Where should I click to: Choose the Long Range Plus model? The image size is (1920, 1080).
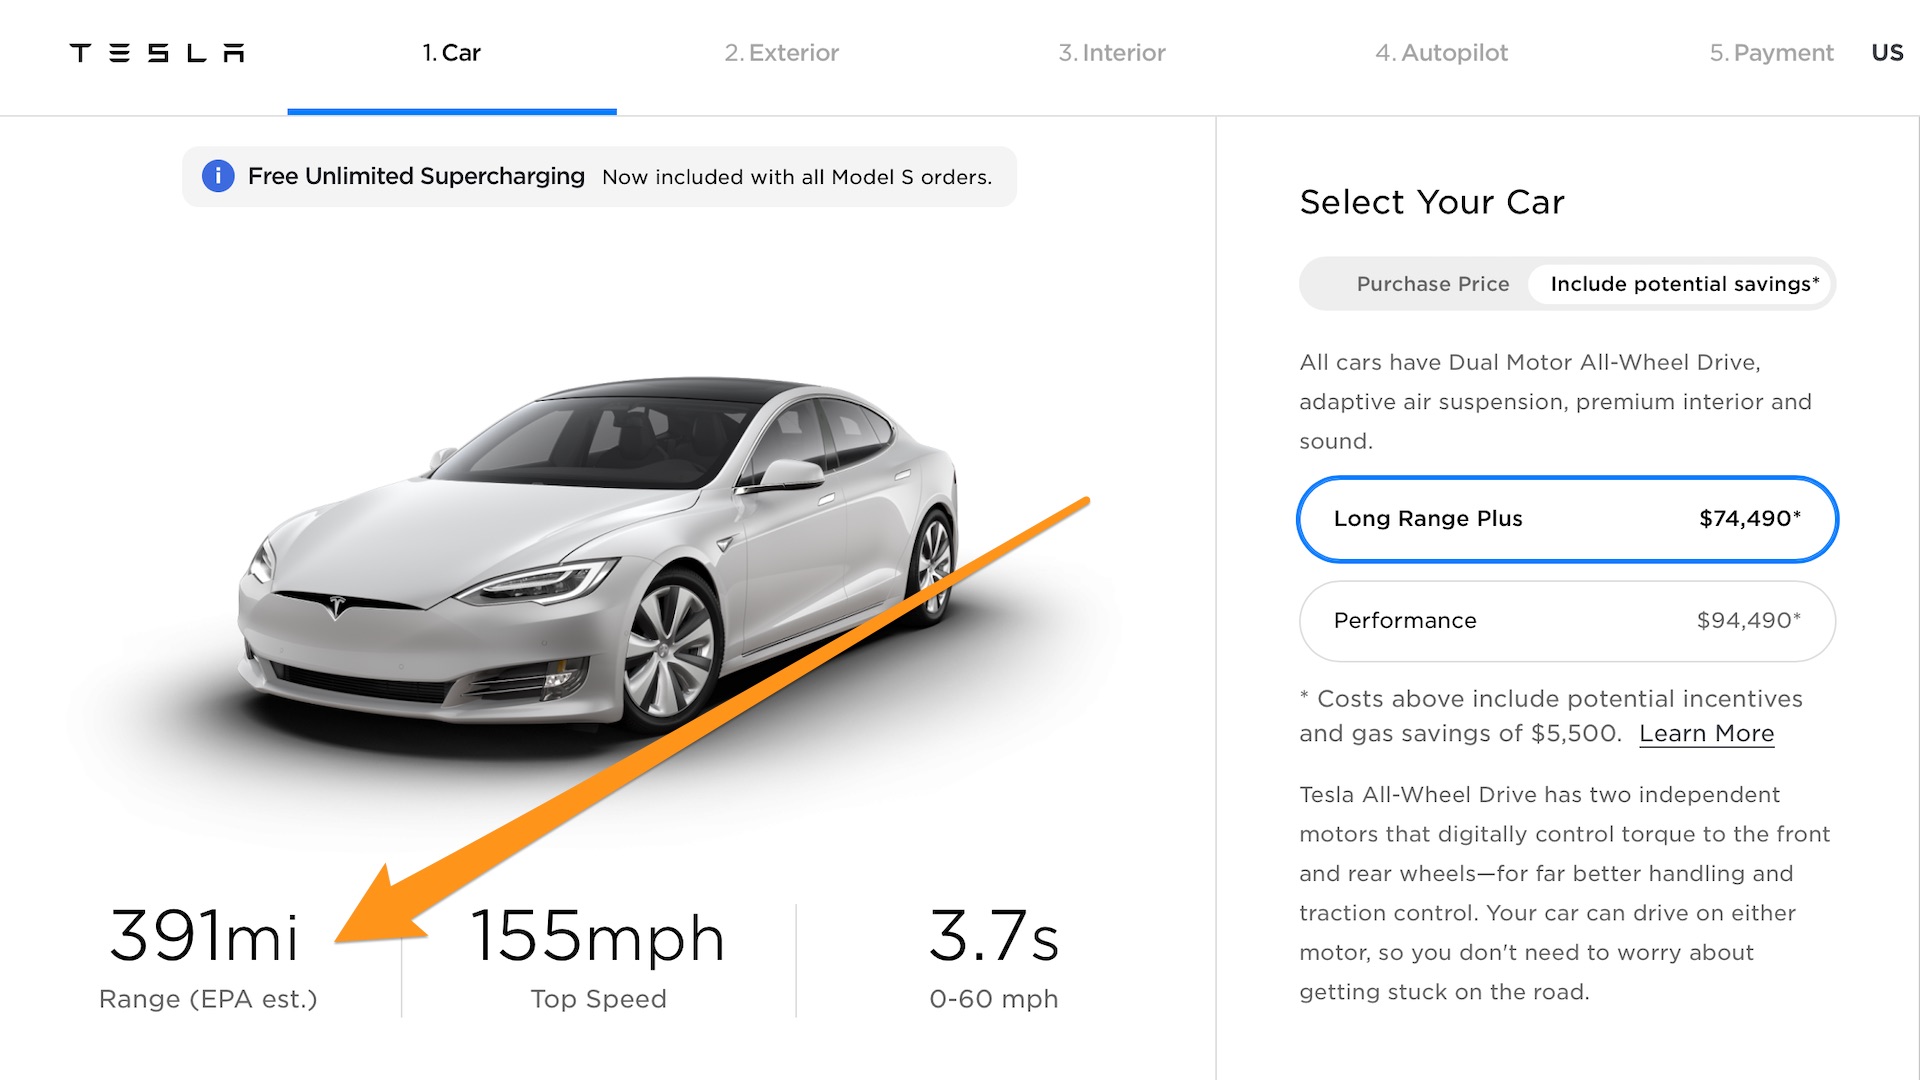coord(1567,519)
